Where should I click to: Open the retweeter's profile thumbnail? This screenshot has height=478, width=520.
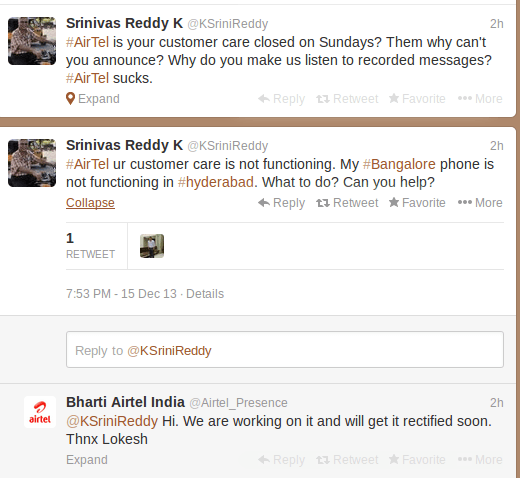coord(152,246)
